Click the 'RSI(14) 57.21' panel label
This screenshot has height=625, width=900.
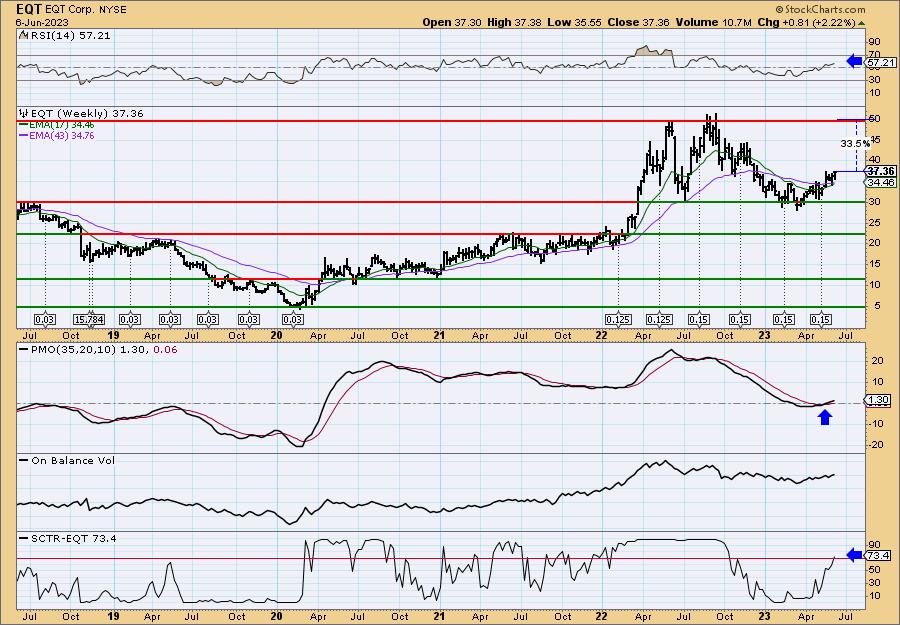coord(69,35)
